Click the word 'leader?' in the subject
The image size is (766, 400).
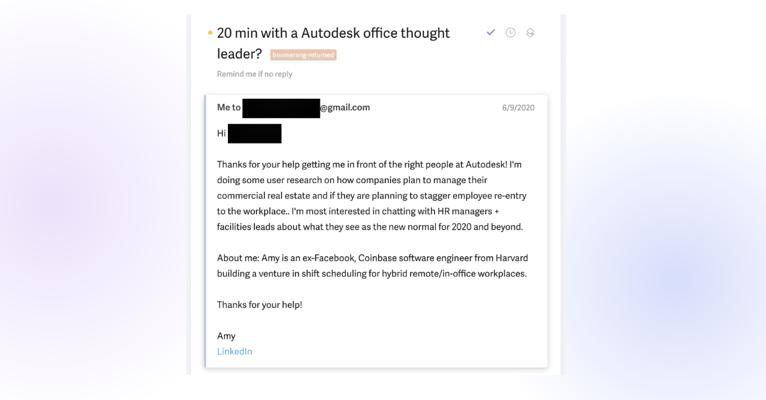239,54
